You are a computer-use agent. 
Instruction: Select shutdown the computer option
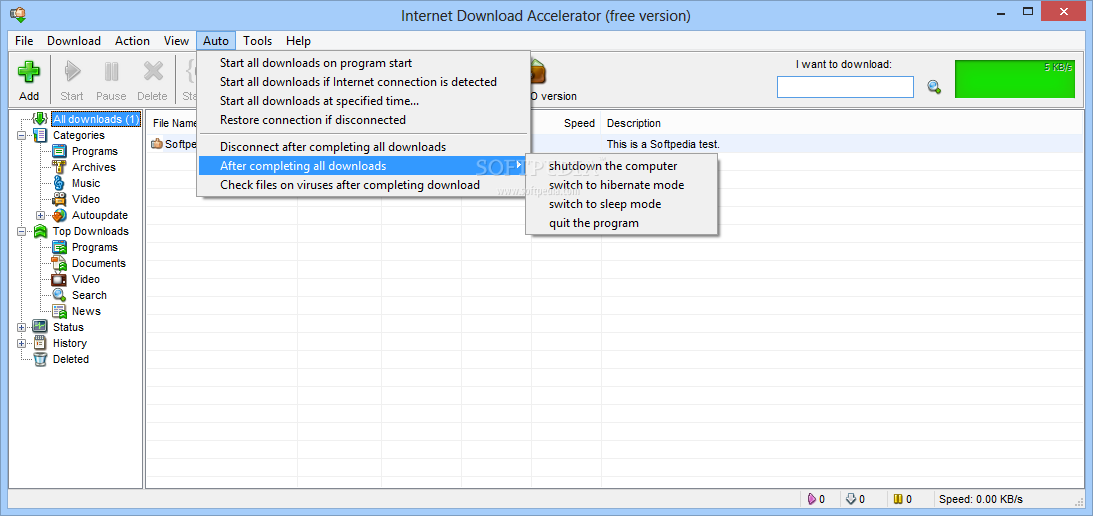coord(621,166)
